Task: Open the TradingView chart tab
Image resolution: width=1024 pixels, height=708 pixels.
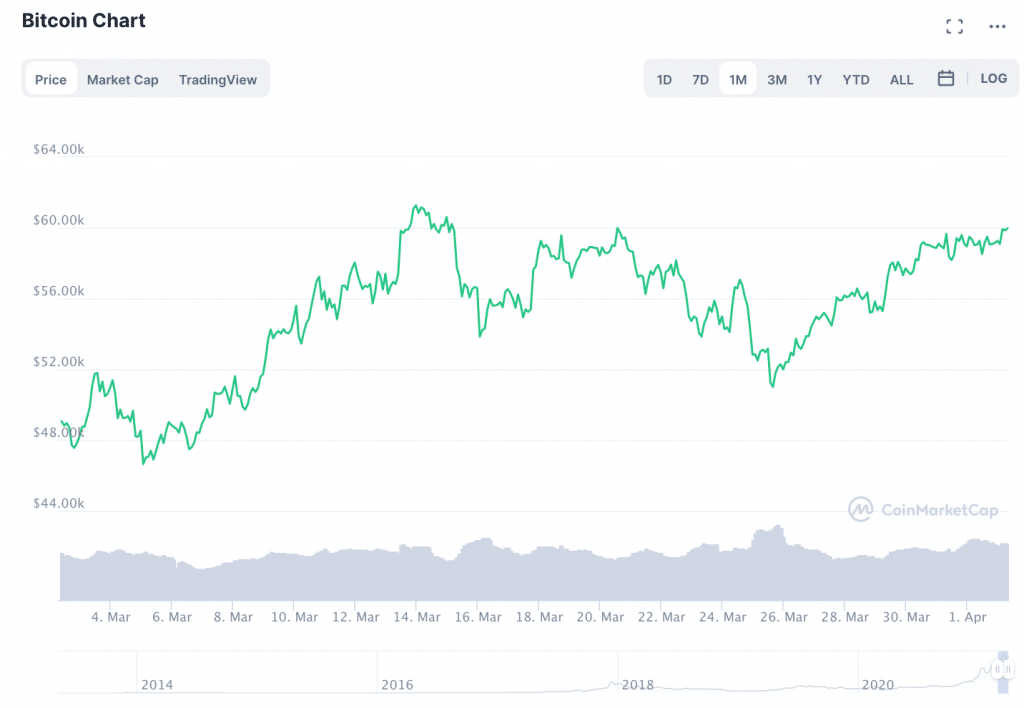Action: [x=217, y=79]
